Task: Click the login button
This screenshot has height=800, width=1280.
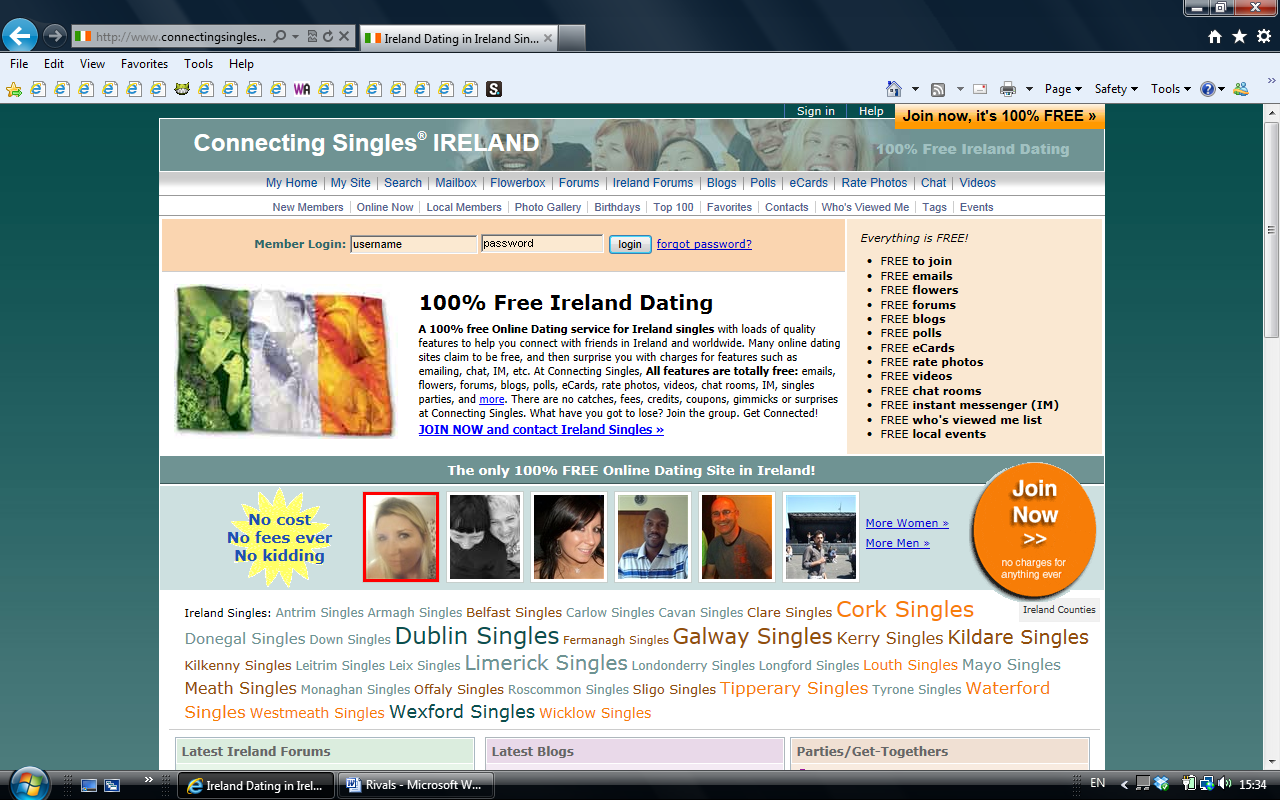Action: tap(630, 244)
